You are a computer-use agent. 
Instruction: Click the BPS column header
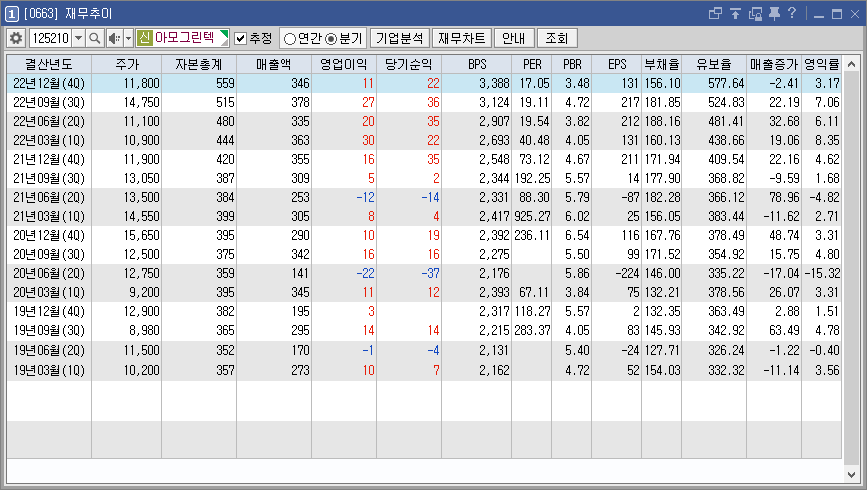[477, 64]
